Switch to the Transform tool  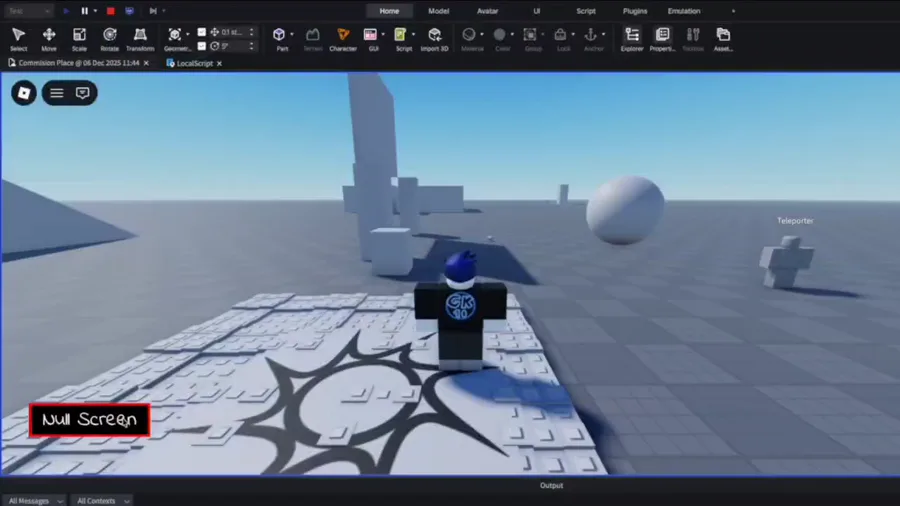click(140, 39)
